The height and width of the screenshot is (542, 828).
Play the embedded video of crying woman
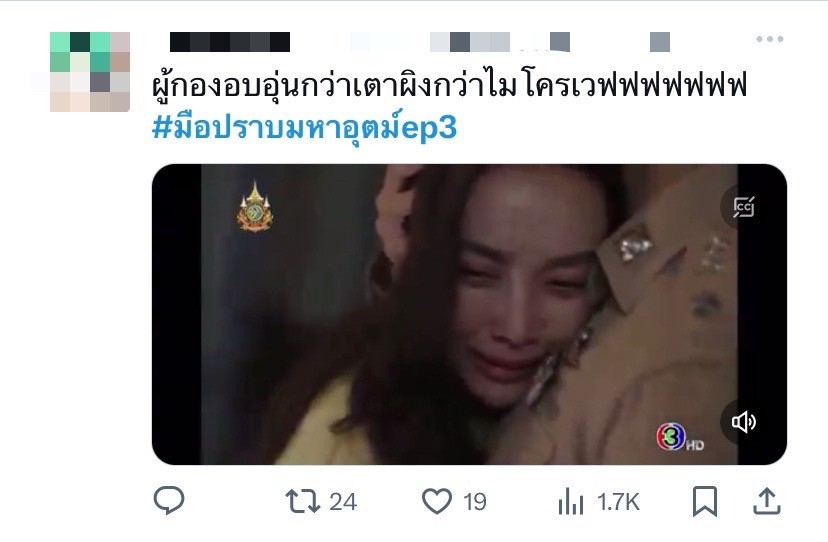click(x=469, y=314)
